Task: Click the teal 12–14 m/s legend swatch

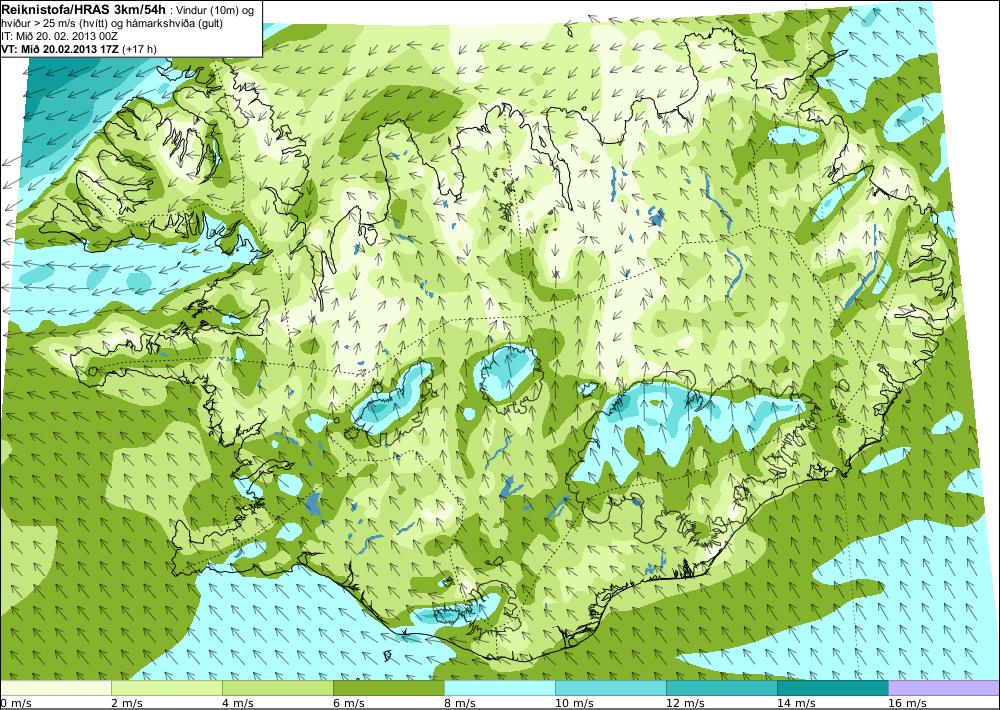Action: coord(722,688)
